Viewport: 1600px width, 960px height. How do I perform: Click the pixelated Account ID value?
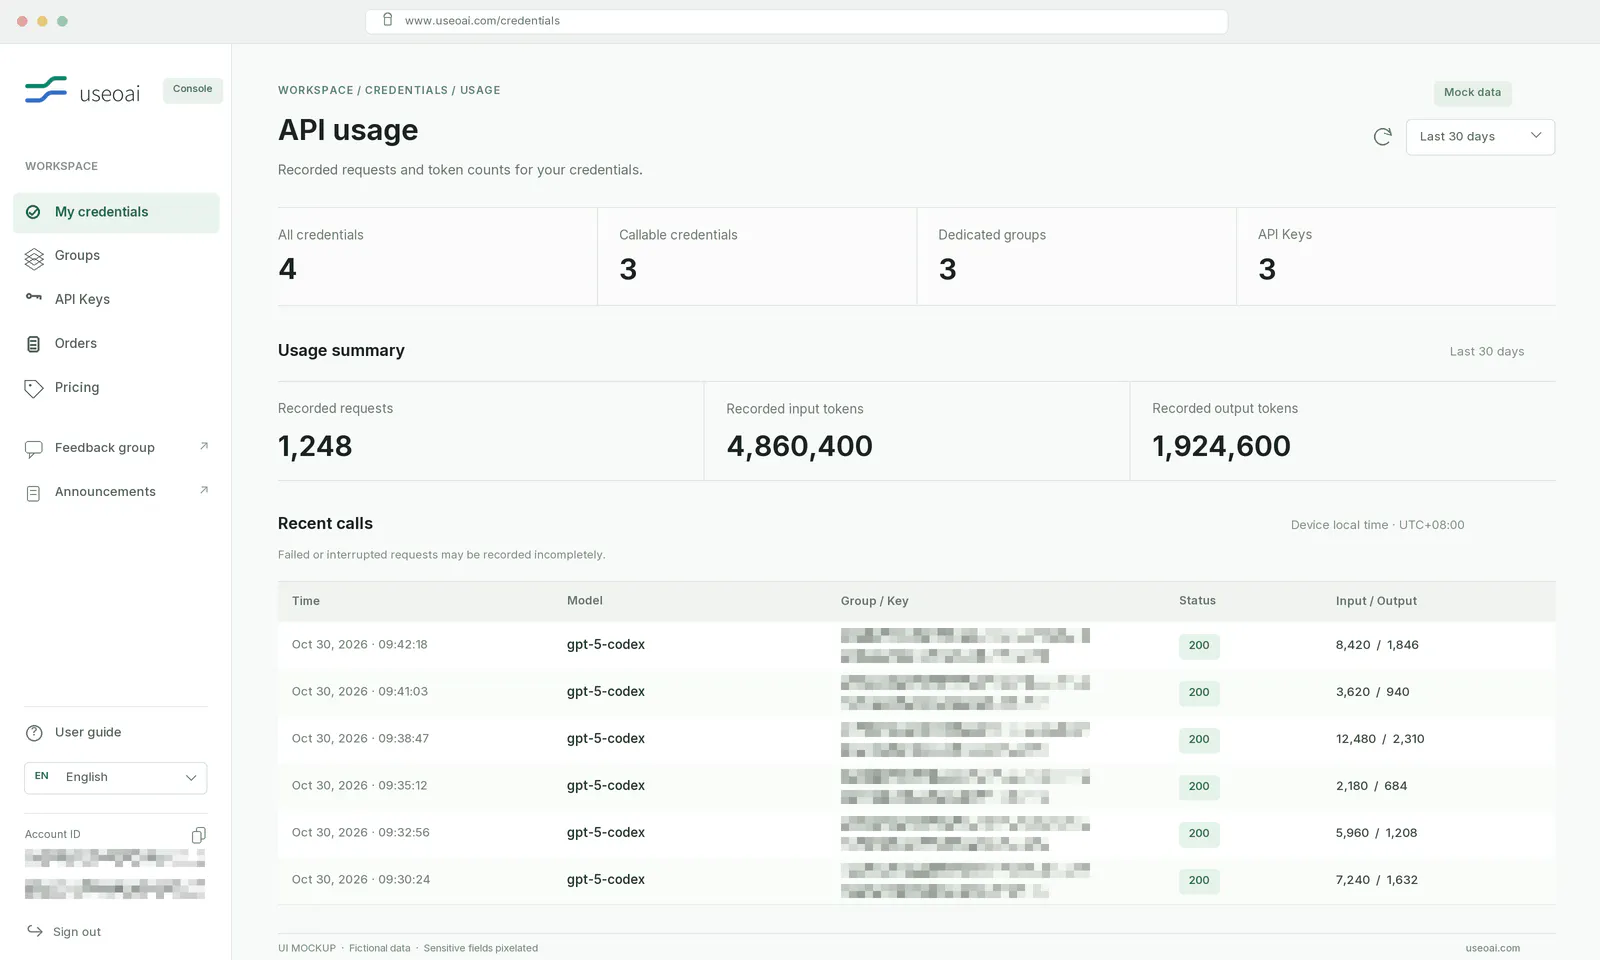coord(115,874)
